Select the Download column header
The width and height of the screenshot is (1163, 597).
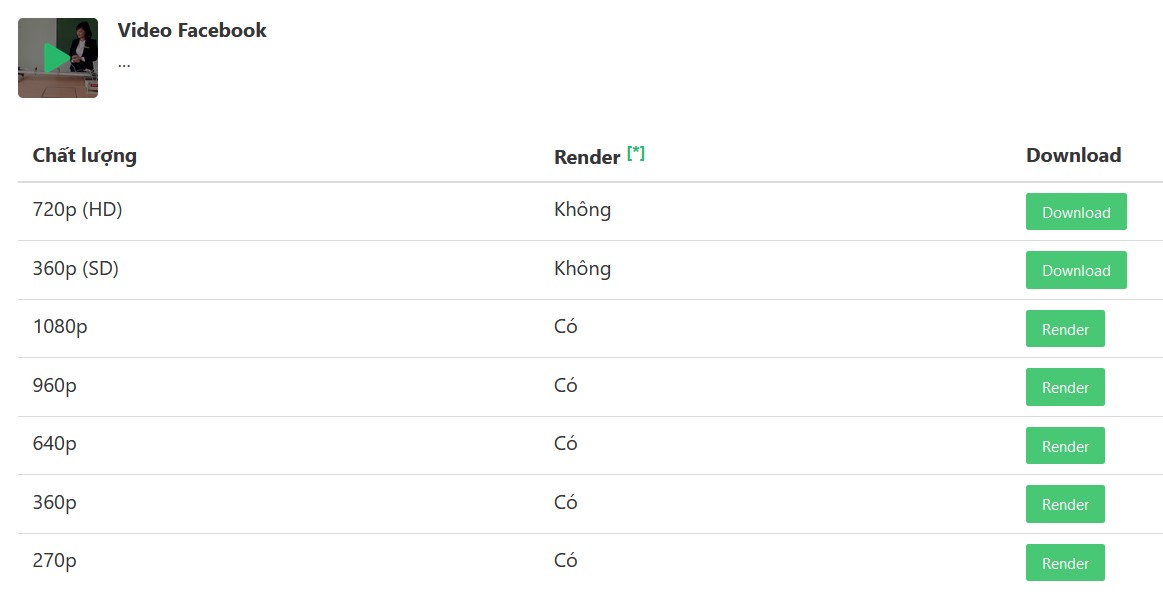point(1073,155)
